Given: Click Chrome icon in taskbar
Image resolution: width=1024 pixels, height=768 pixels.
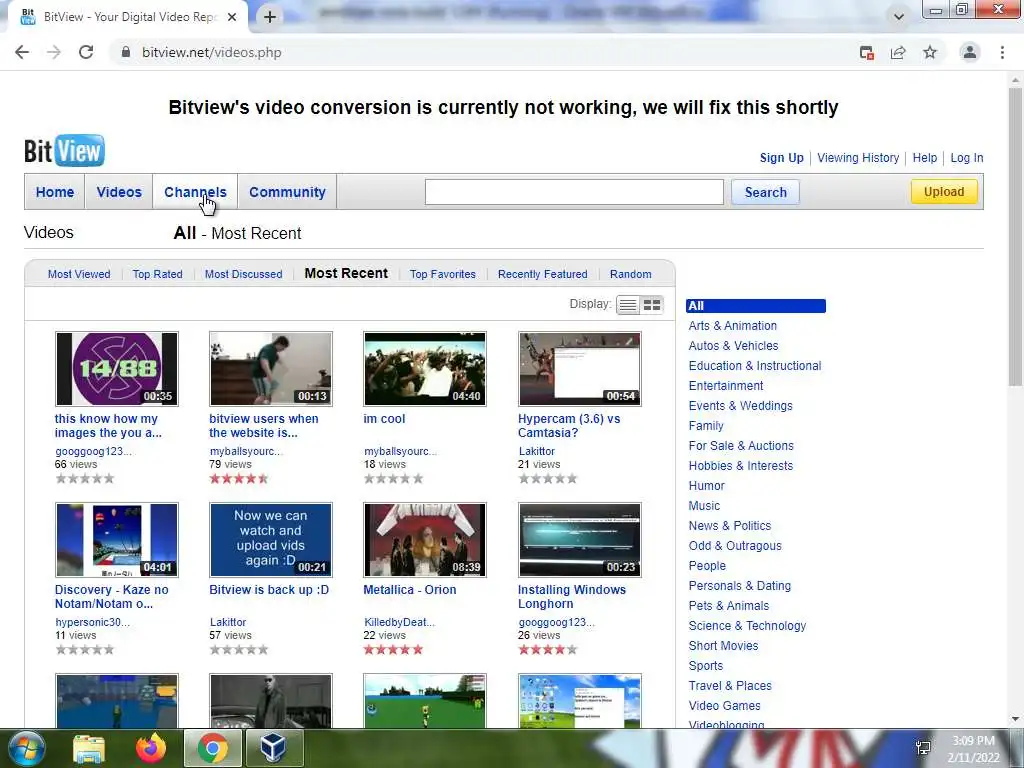Looking at the screenshot, I should pyautogui.click(x=212, y=748).
